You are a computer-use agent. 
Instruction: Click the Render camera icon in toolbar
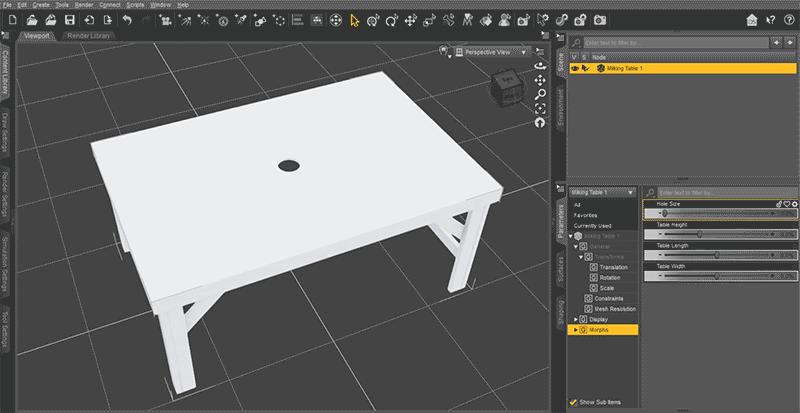tap(600, 20)
